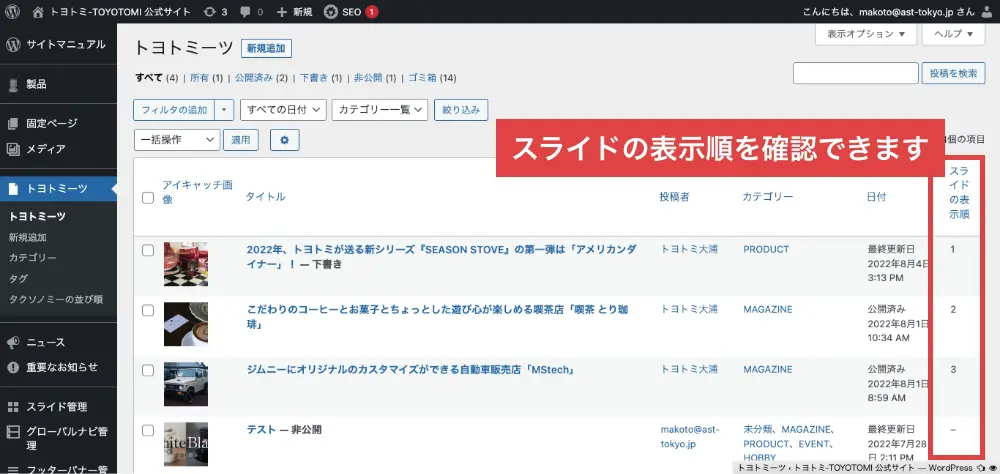Open the ジムニー MStech post title
The height and width of the screenshot is (474, 1000).
pos(411,369)
